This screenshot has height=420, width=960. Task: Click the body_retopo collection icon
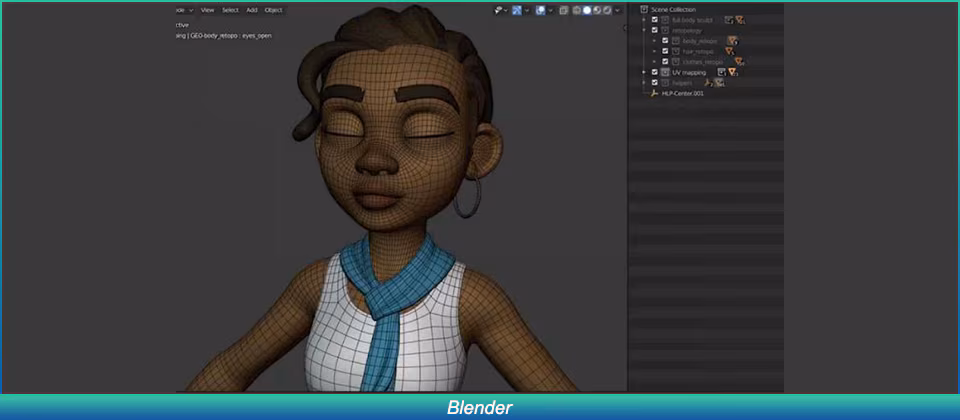point(675,40)
